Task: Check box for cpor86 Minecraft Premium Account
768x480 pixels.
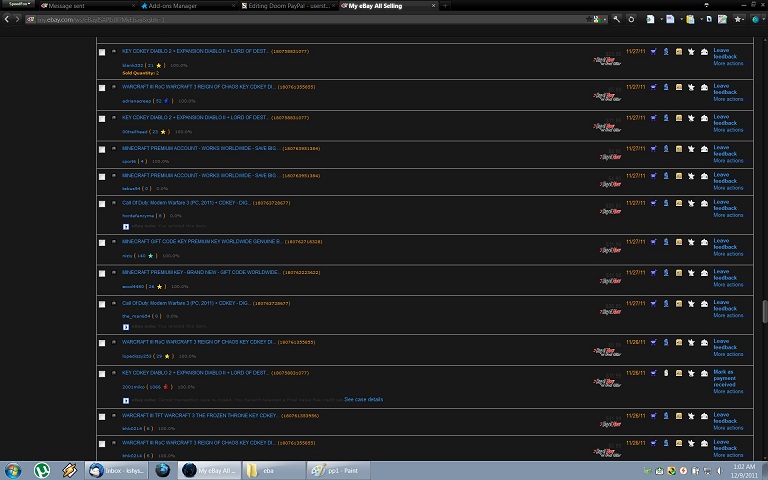Action: click(x=102, y=150)
